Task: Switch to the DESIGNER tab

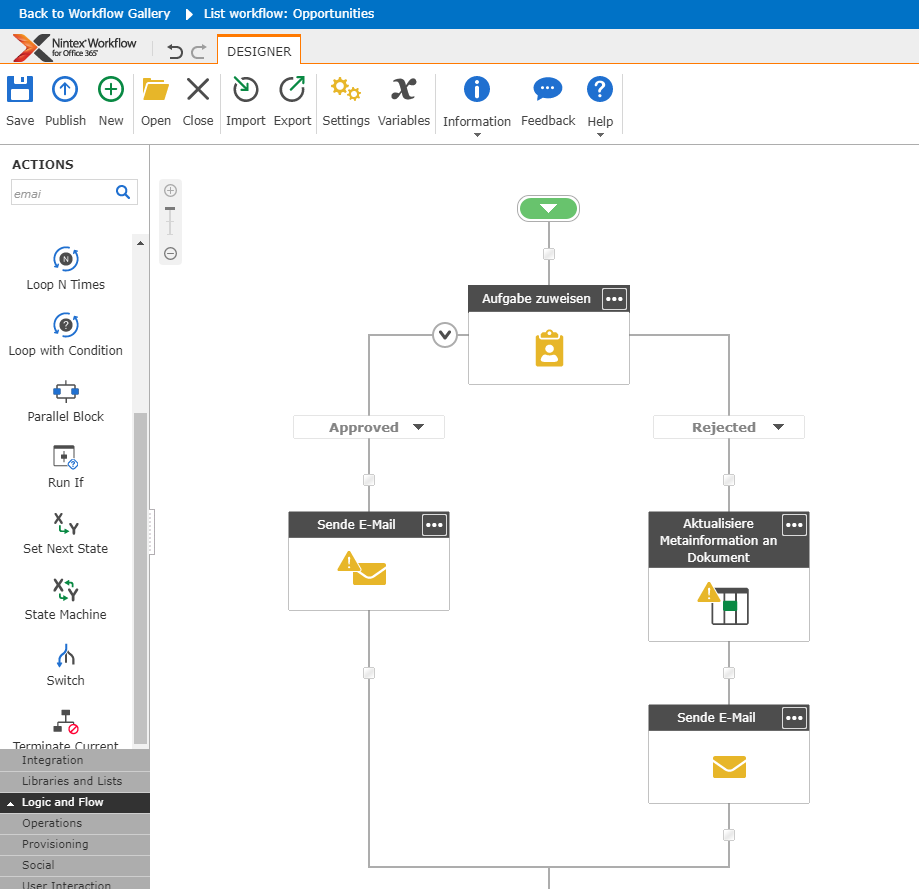Action: (x=259, y=51)
